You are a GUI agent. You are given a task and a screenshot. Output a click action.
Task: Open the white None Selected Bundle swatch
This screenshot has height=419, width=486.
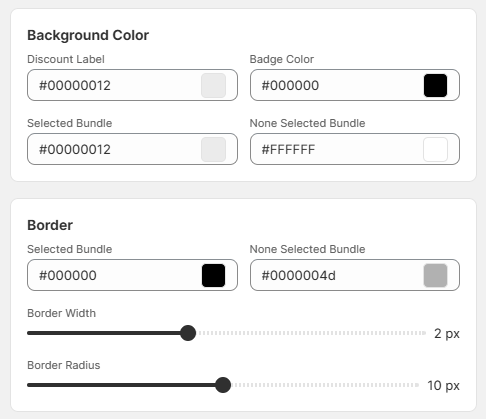pyautogui.click(x=435, y=149)
